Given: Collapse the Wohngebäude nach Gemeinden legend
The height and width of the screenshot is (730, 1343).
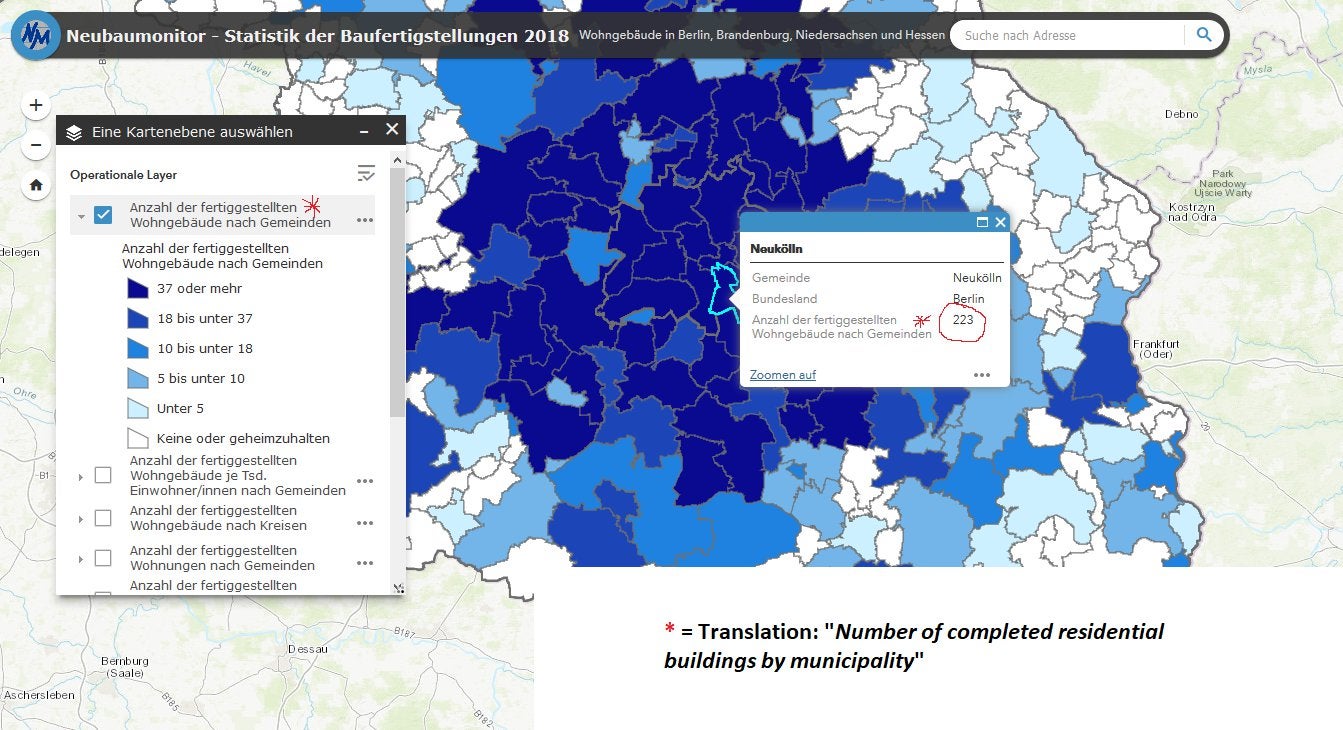Looking at the screenshot, I should [81, 216].
